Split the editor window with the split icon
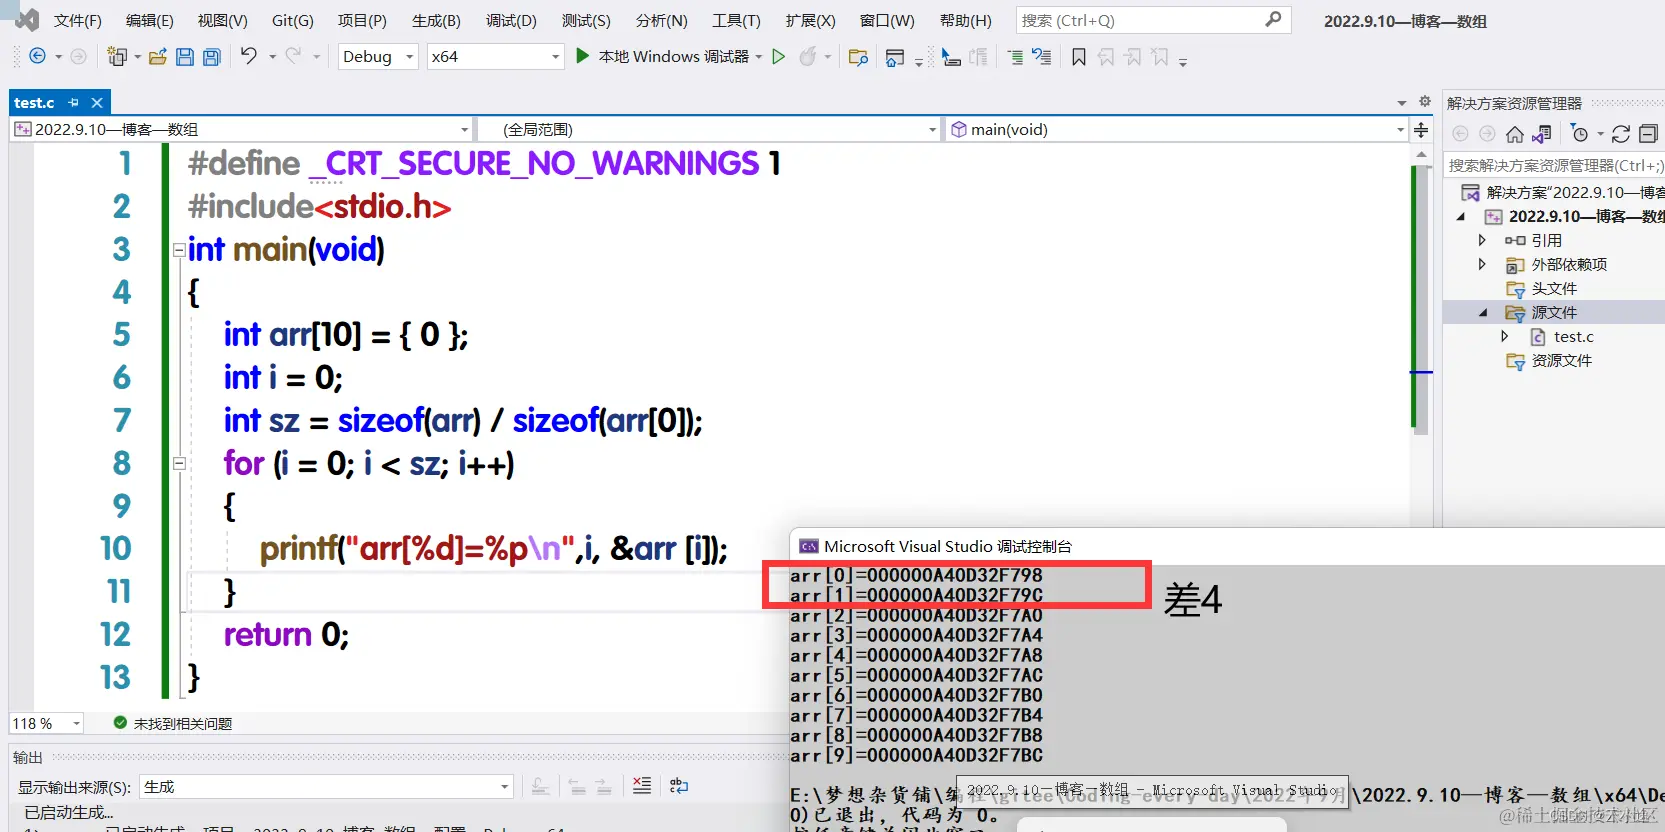Viewport: 1665px width, 832px height. click(1421, 130)
